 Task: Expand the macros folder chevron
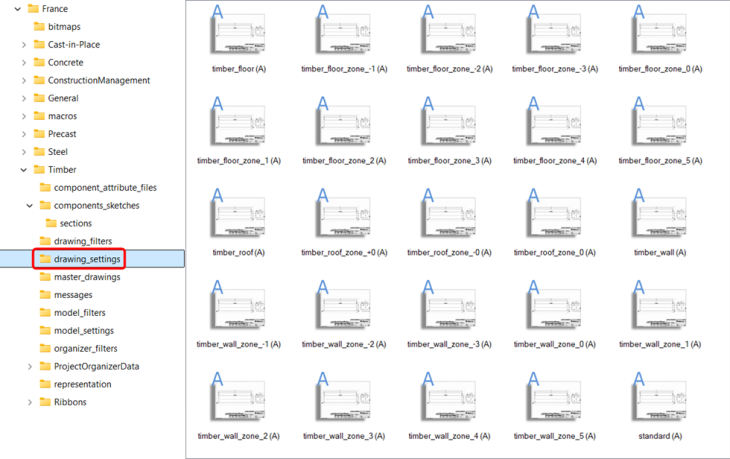click(24, 116)
